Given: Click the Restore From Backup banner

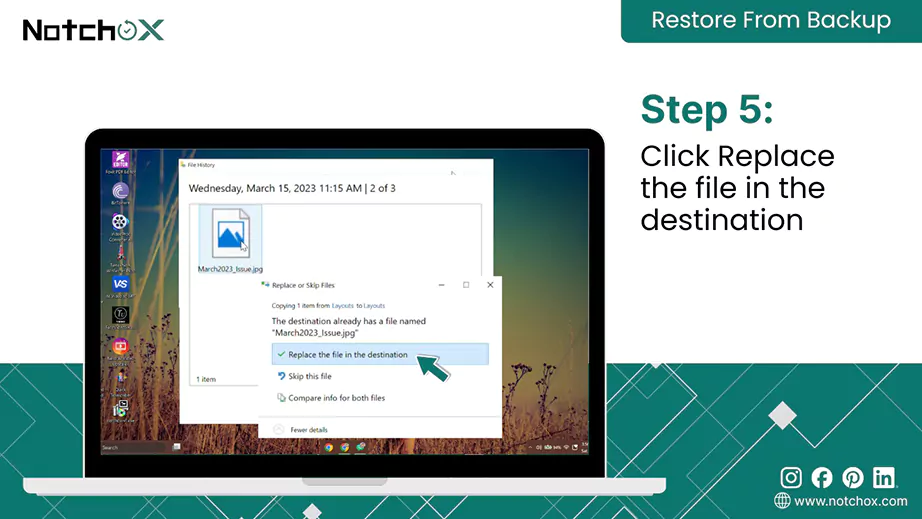Looking at the screenshot, I should point(771,21).
